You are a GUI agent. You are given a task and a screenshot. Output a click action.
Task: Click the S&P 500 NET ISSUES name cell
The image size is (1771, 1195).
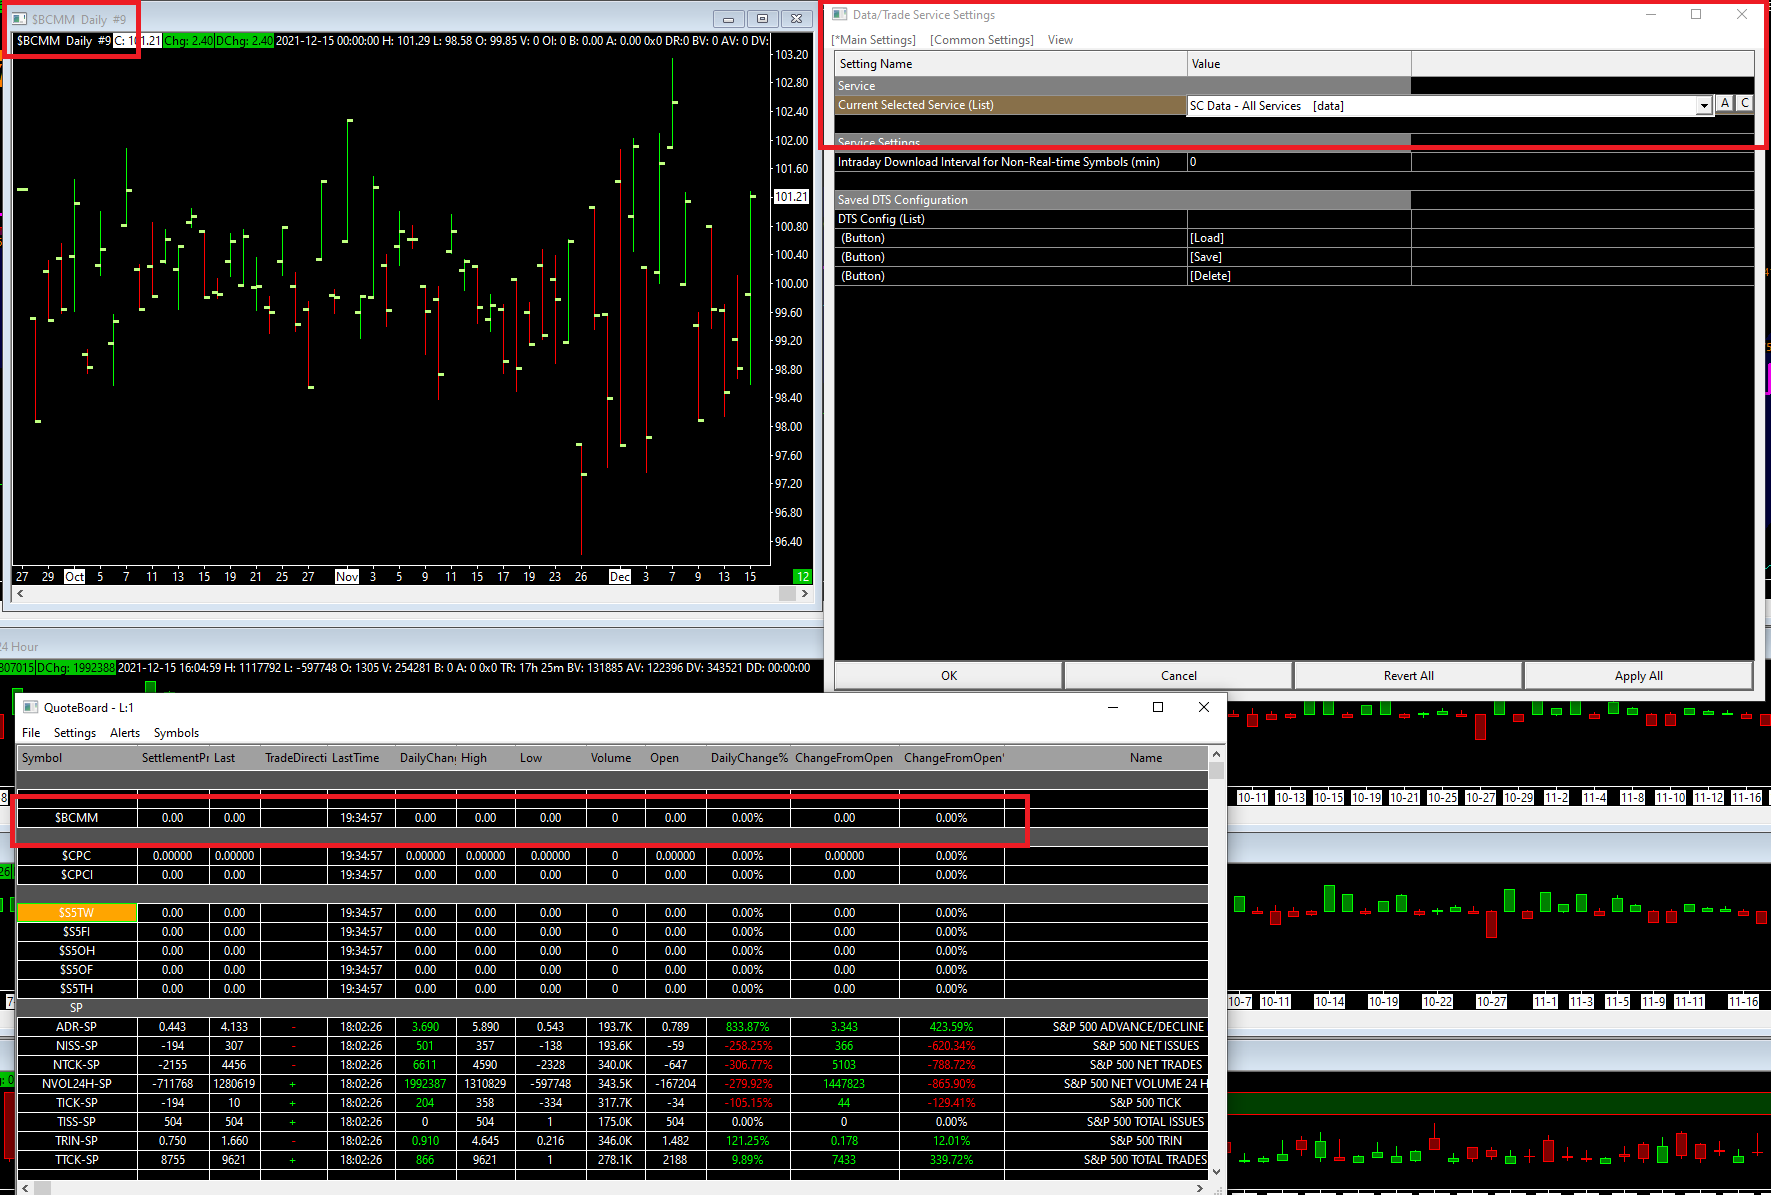(1107, 1046)
